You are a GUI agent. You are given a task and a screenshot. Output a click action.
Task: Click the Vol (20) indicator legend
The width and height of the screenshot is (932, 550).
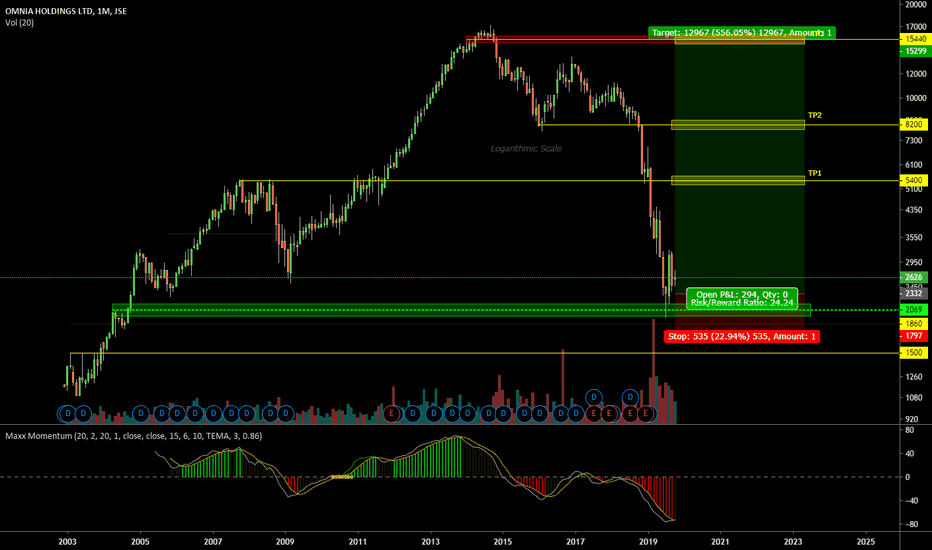[20, 23]
